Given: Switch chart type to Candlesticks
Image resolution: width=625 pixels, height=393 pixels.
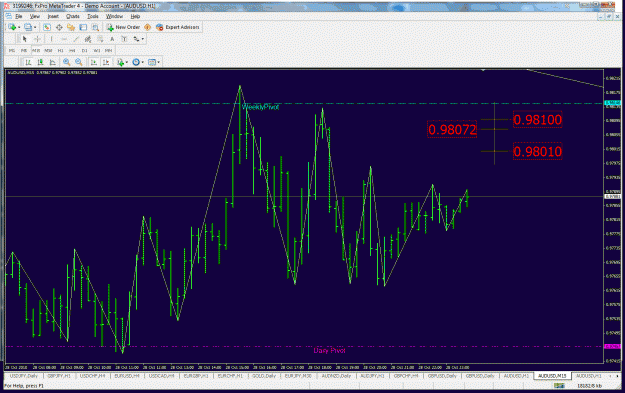Looking at the screenshot, I should tap(40, 62).
